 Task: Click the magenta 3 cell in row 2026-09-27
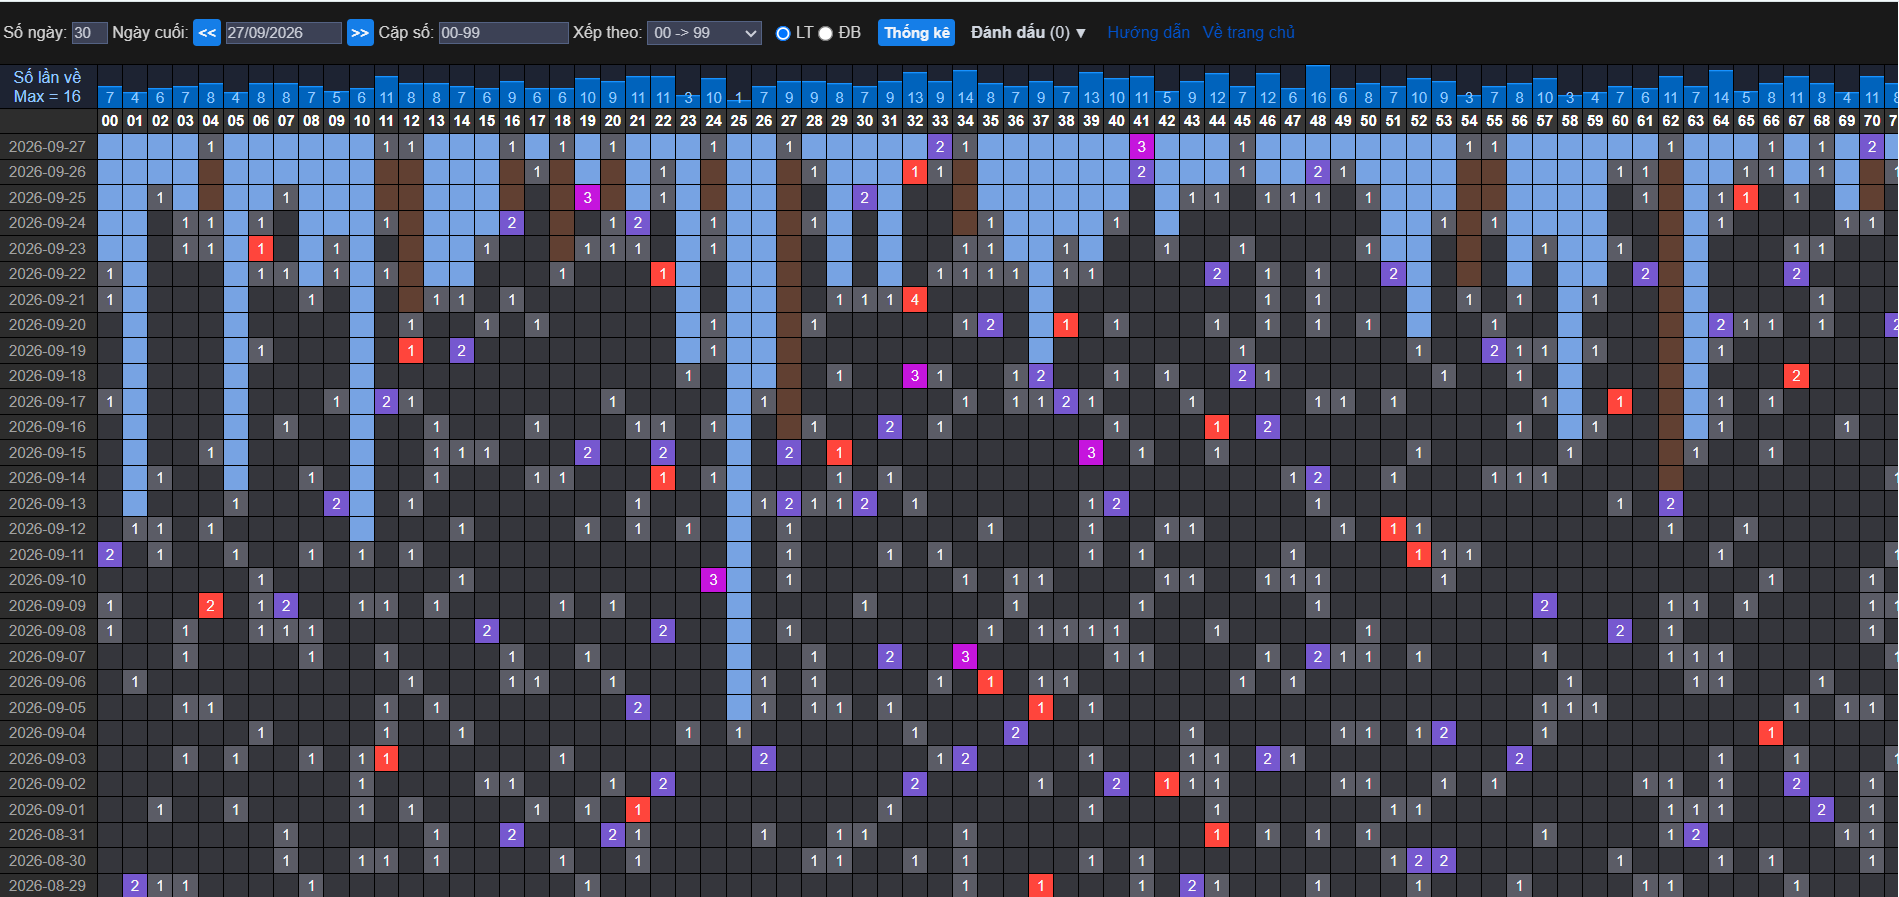tap(1142, 147)
